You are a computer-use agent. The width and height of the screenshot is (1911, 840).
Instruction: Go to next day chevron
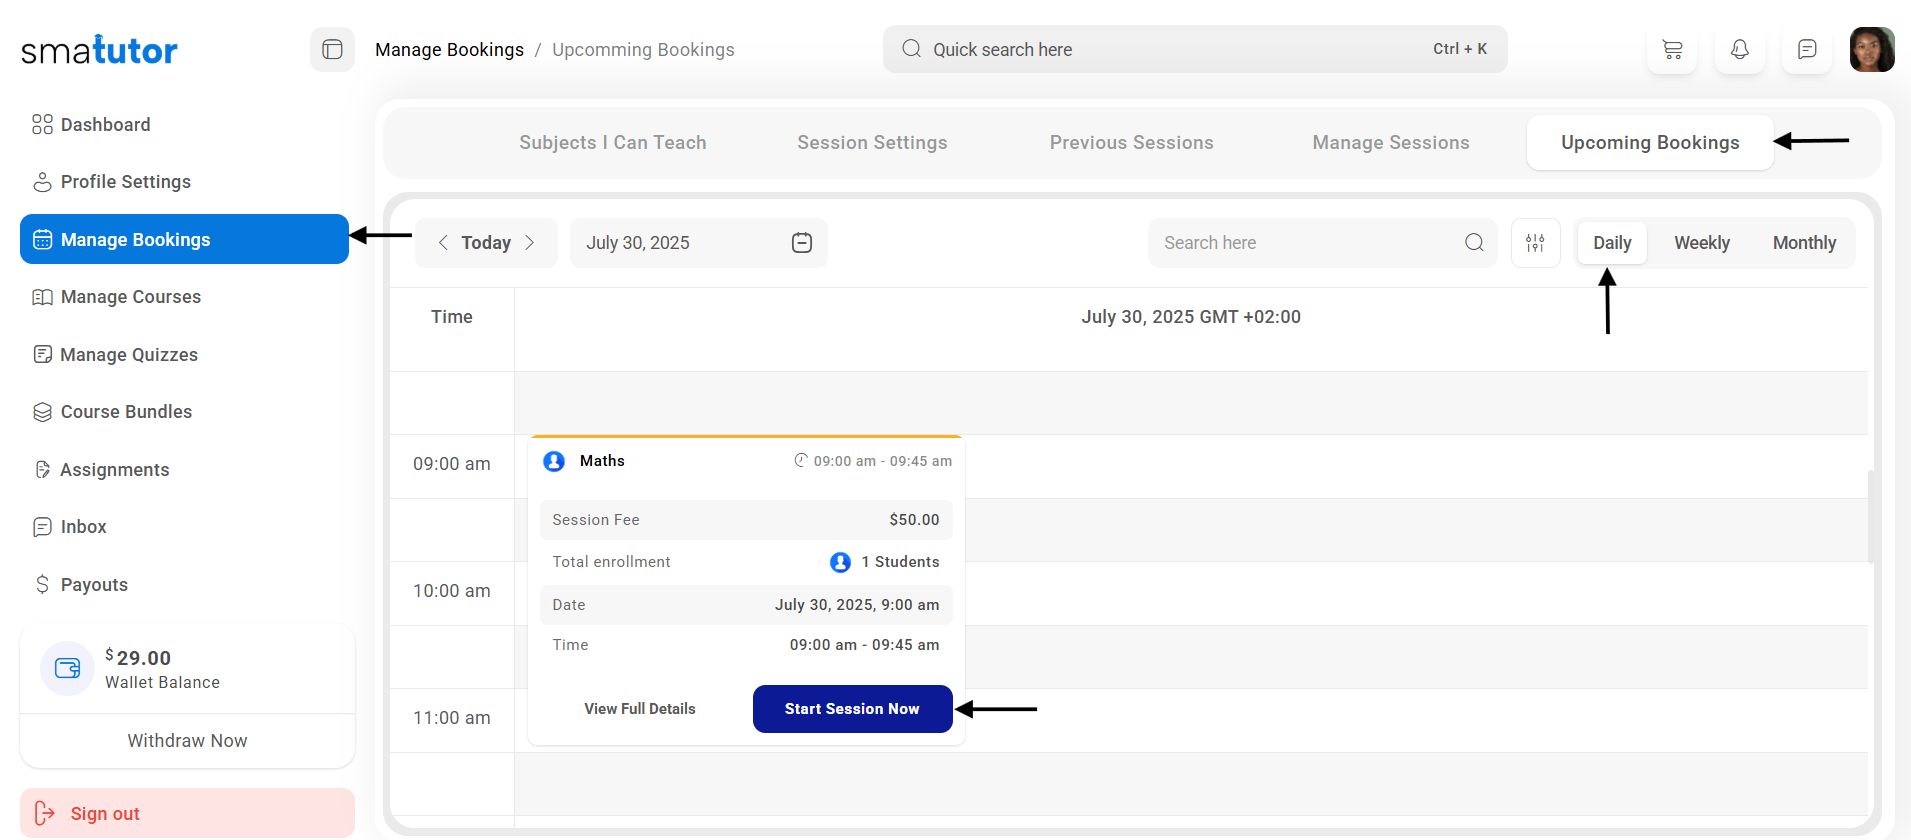coord(530,243)
